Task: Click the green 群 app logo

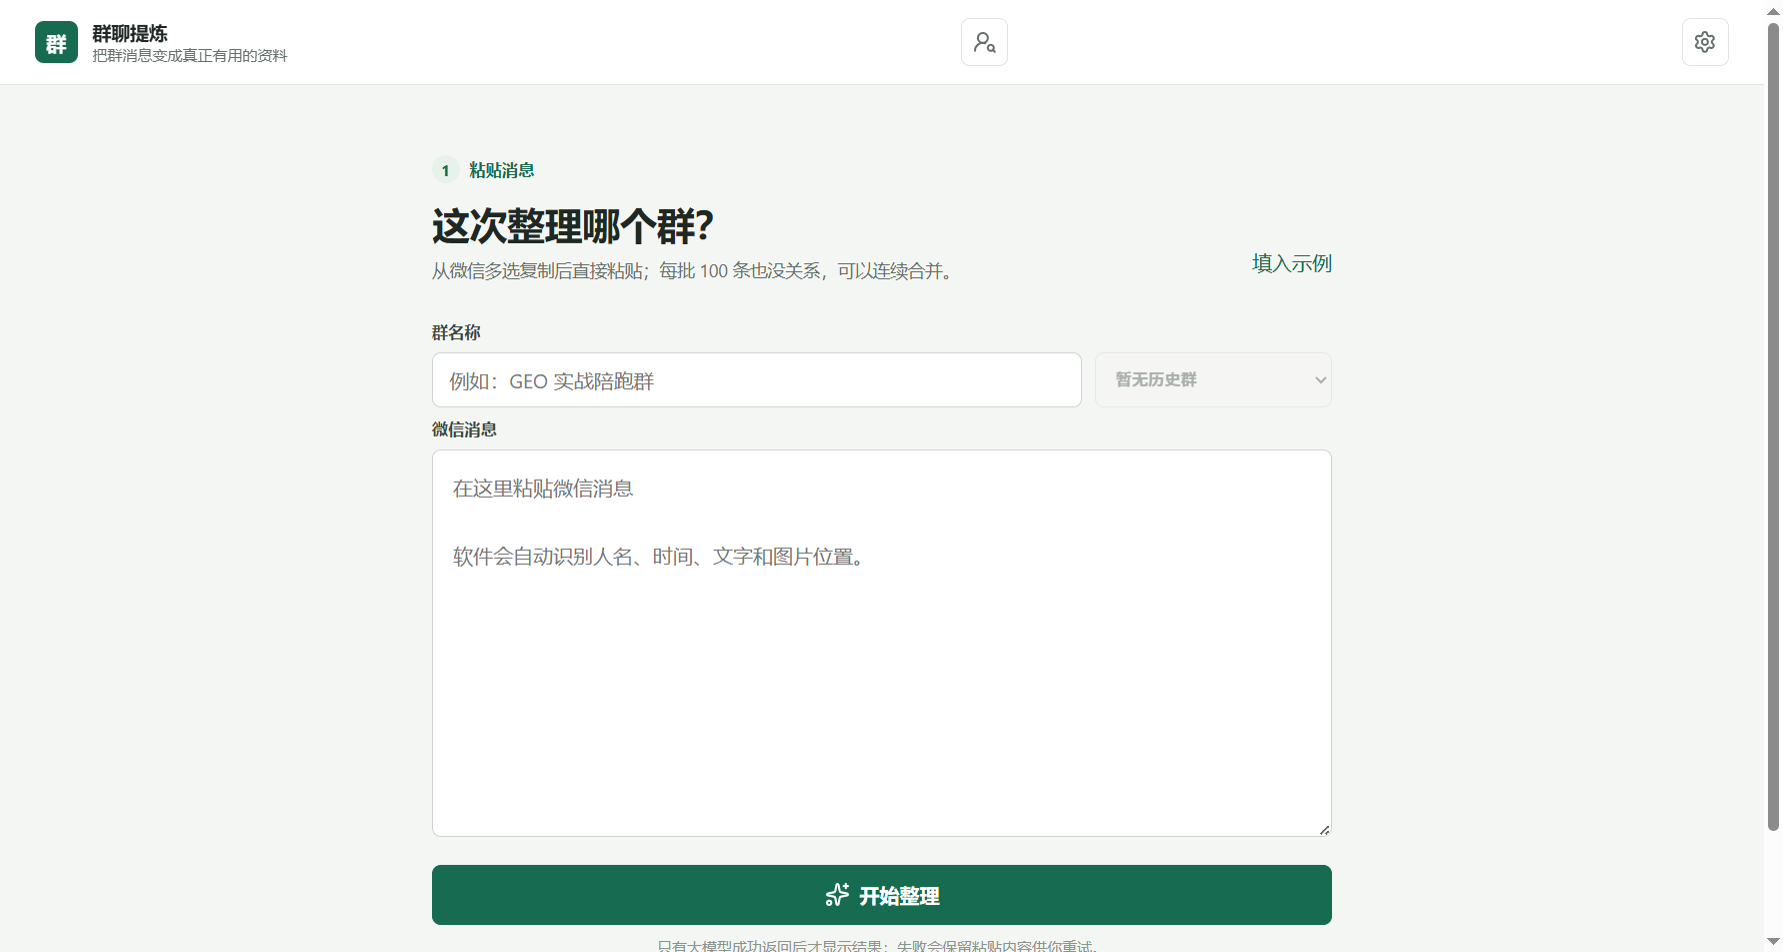Action: point(56,42)
